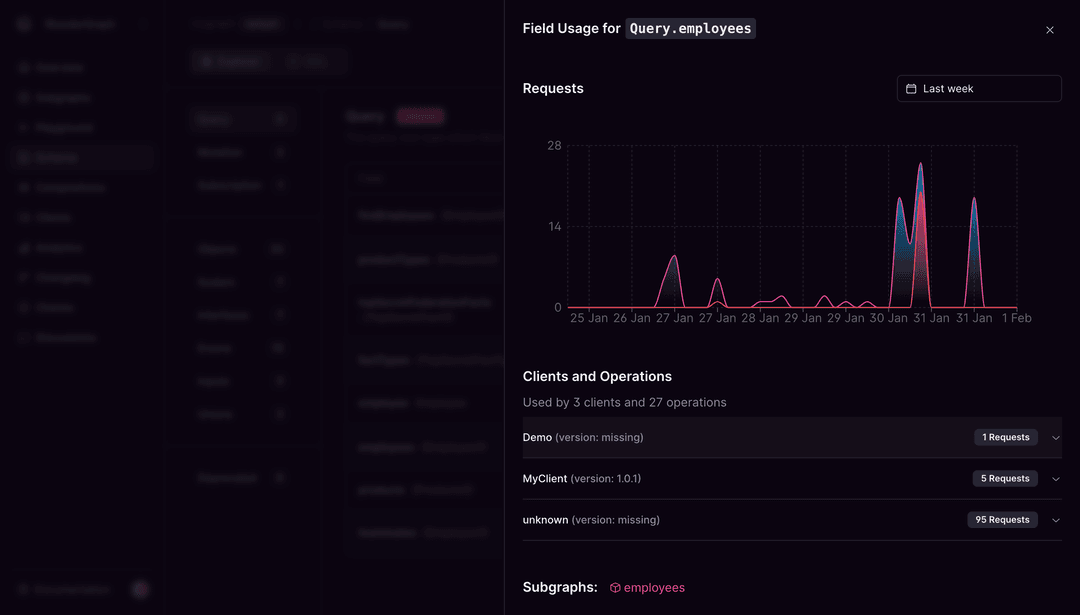1080x615 pixels.
Task: Expand the MyClient row chevron
Action: [1055, 479]
